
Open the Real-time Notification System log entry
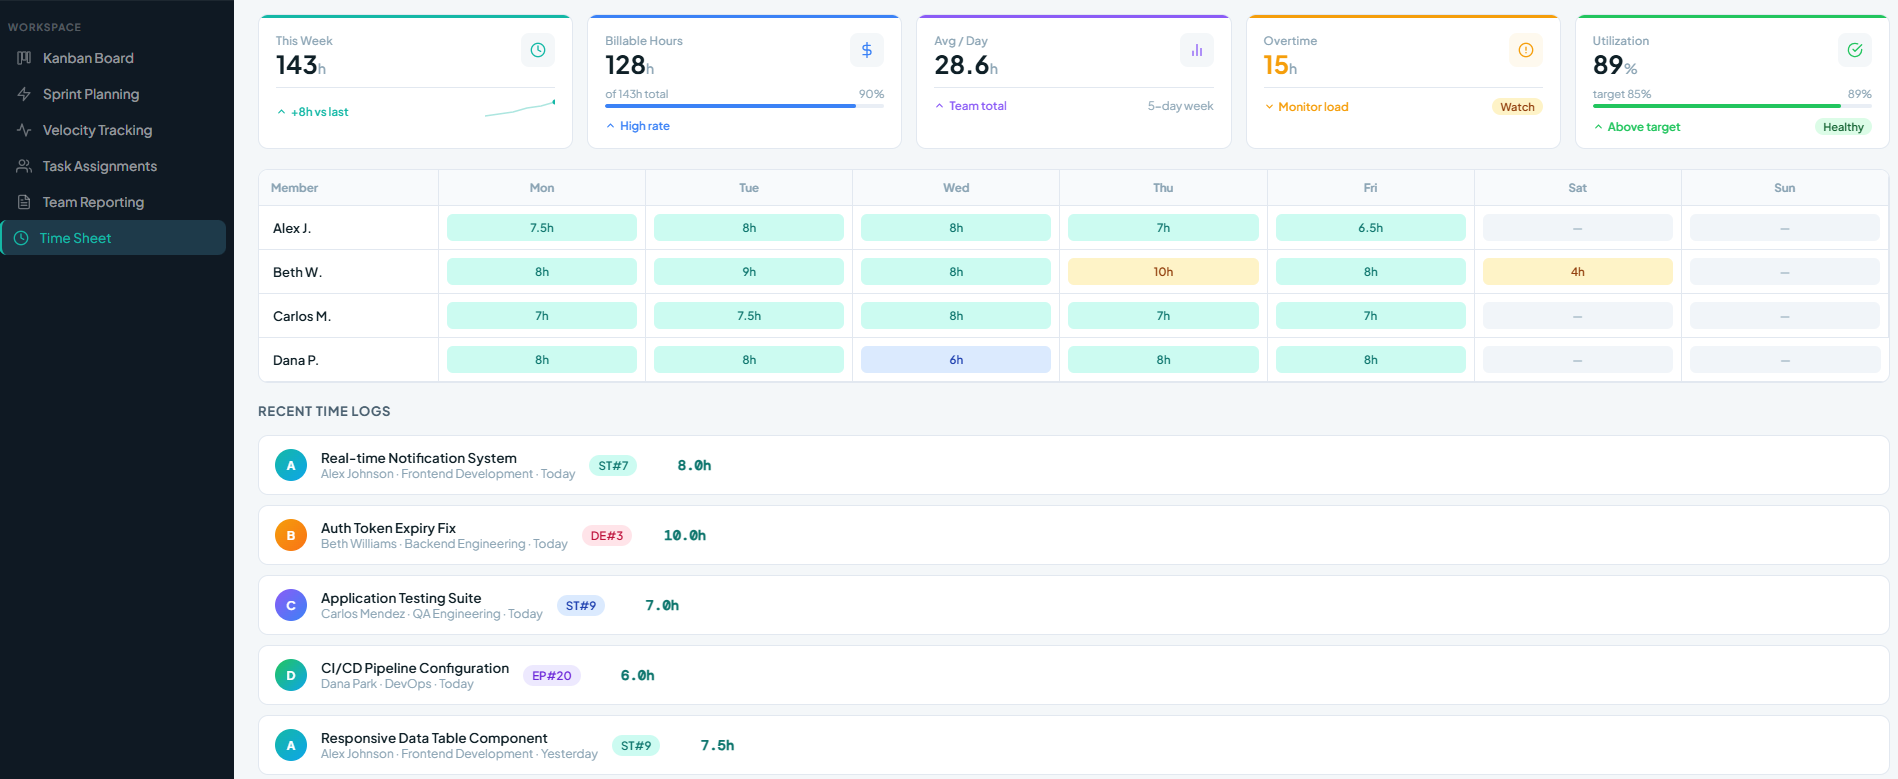click(418, 458)
